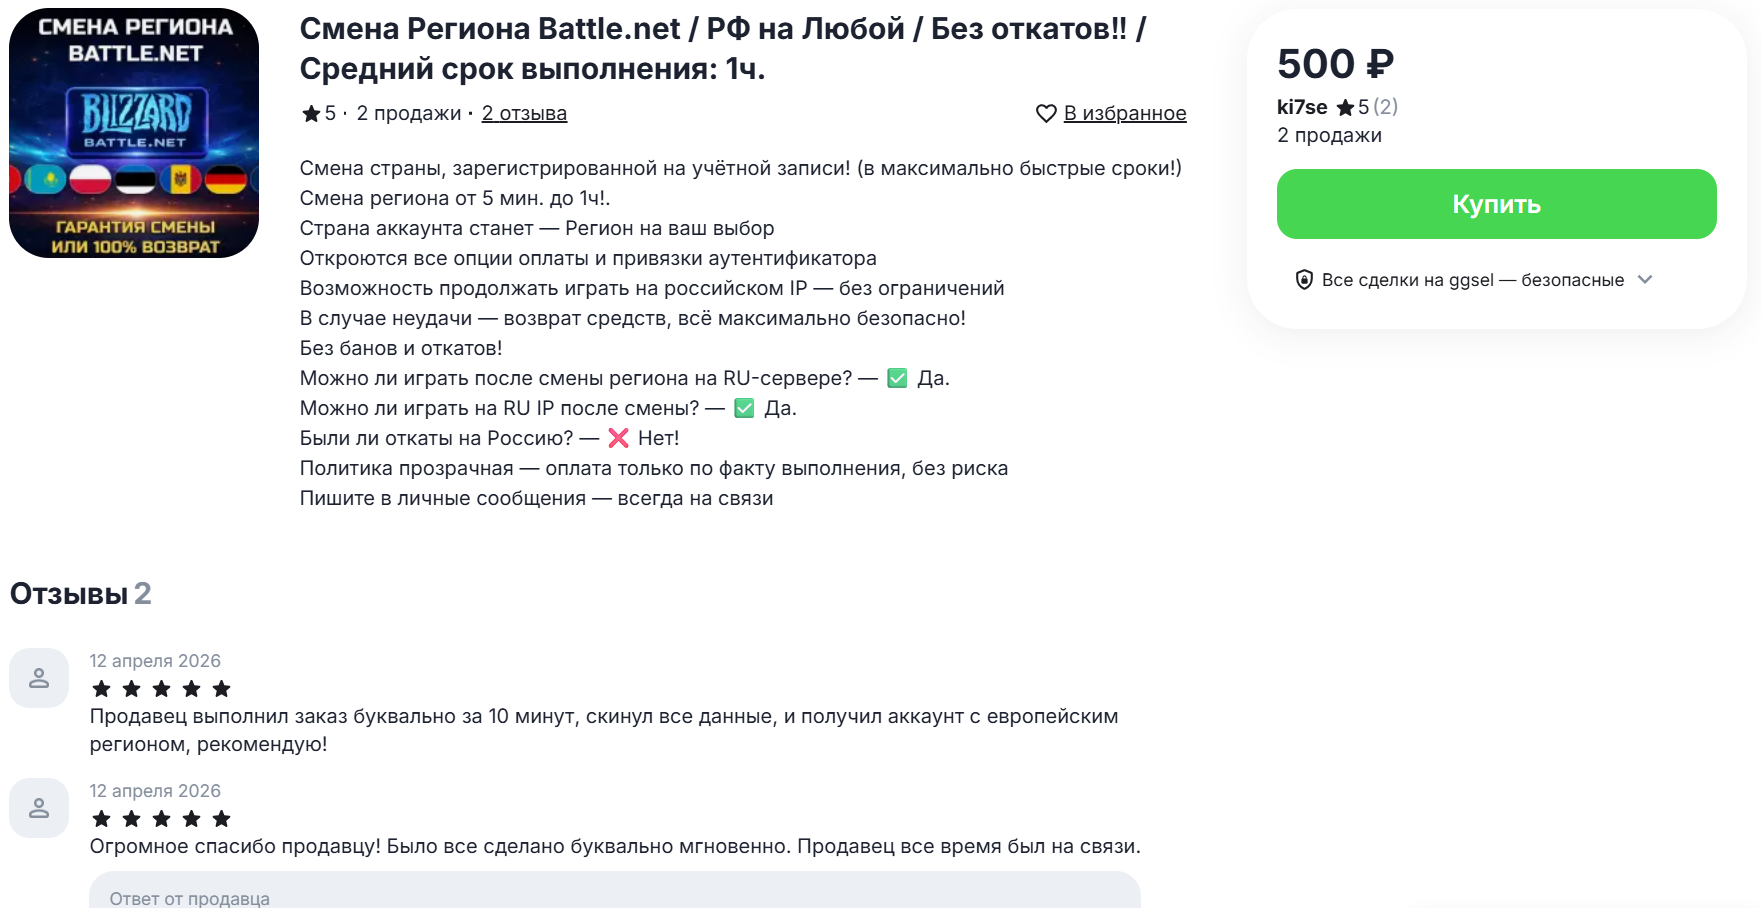Expand the safe deals chevron arrow
Viewport: 1761px width, 908px height.
(1645, 280)
